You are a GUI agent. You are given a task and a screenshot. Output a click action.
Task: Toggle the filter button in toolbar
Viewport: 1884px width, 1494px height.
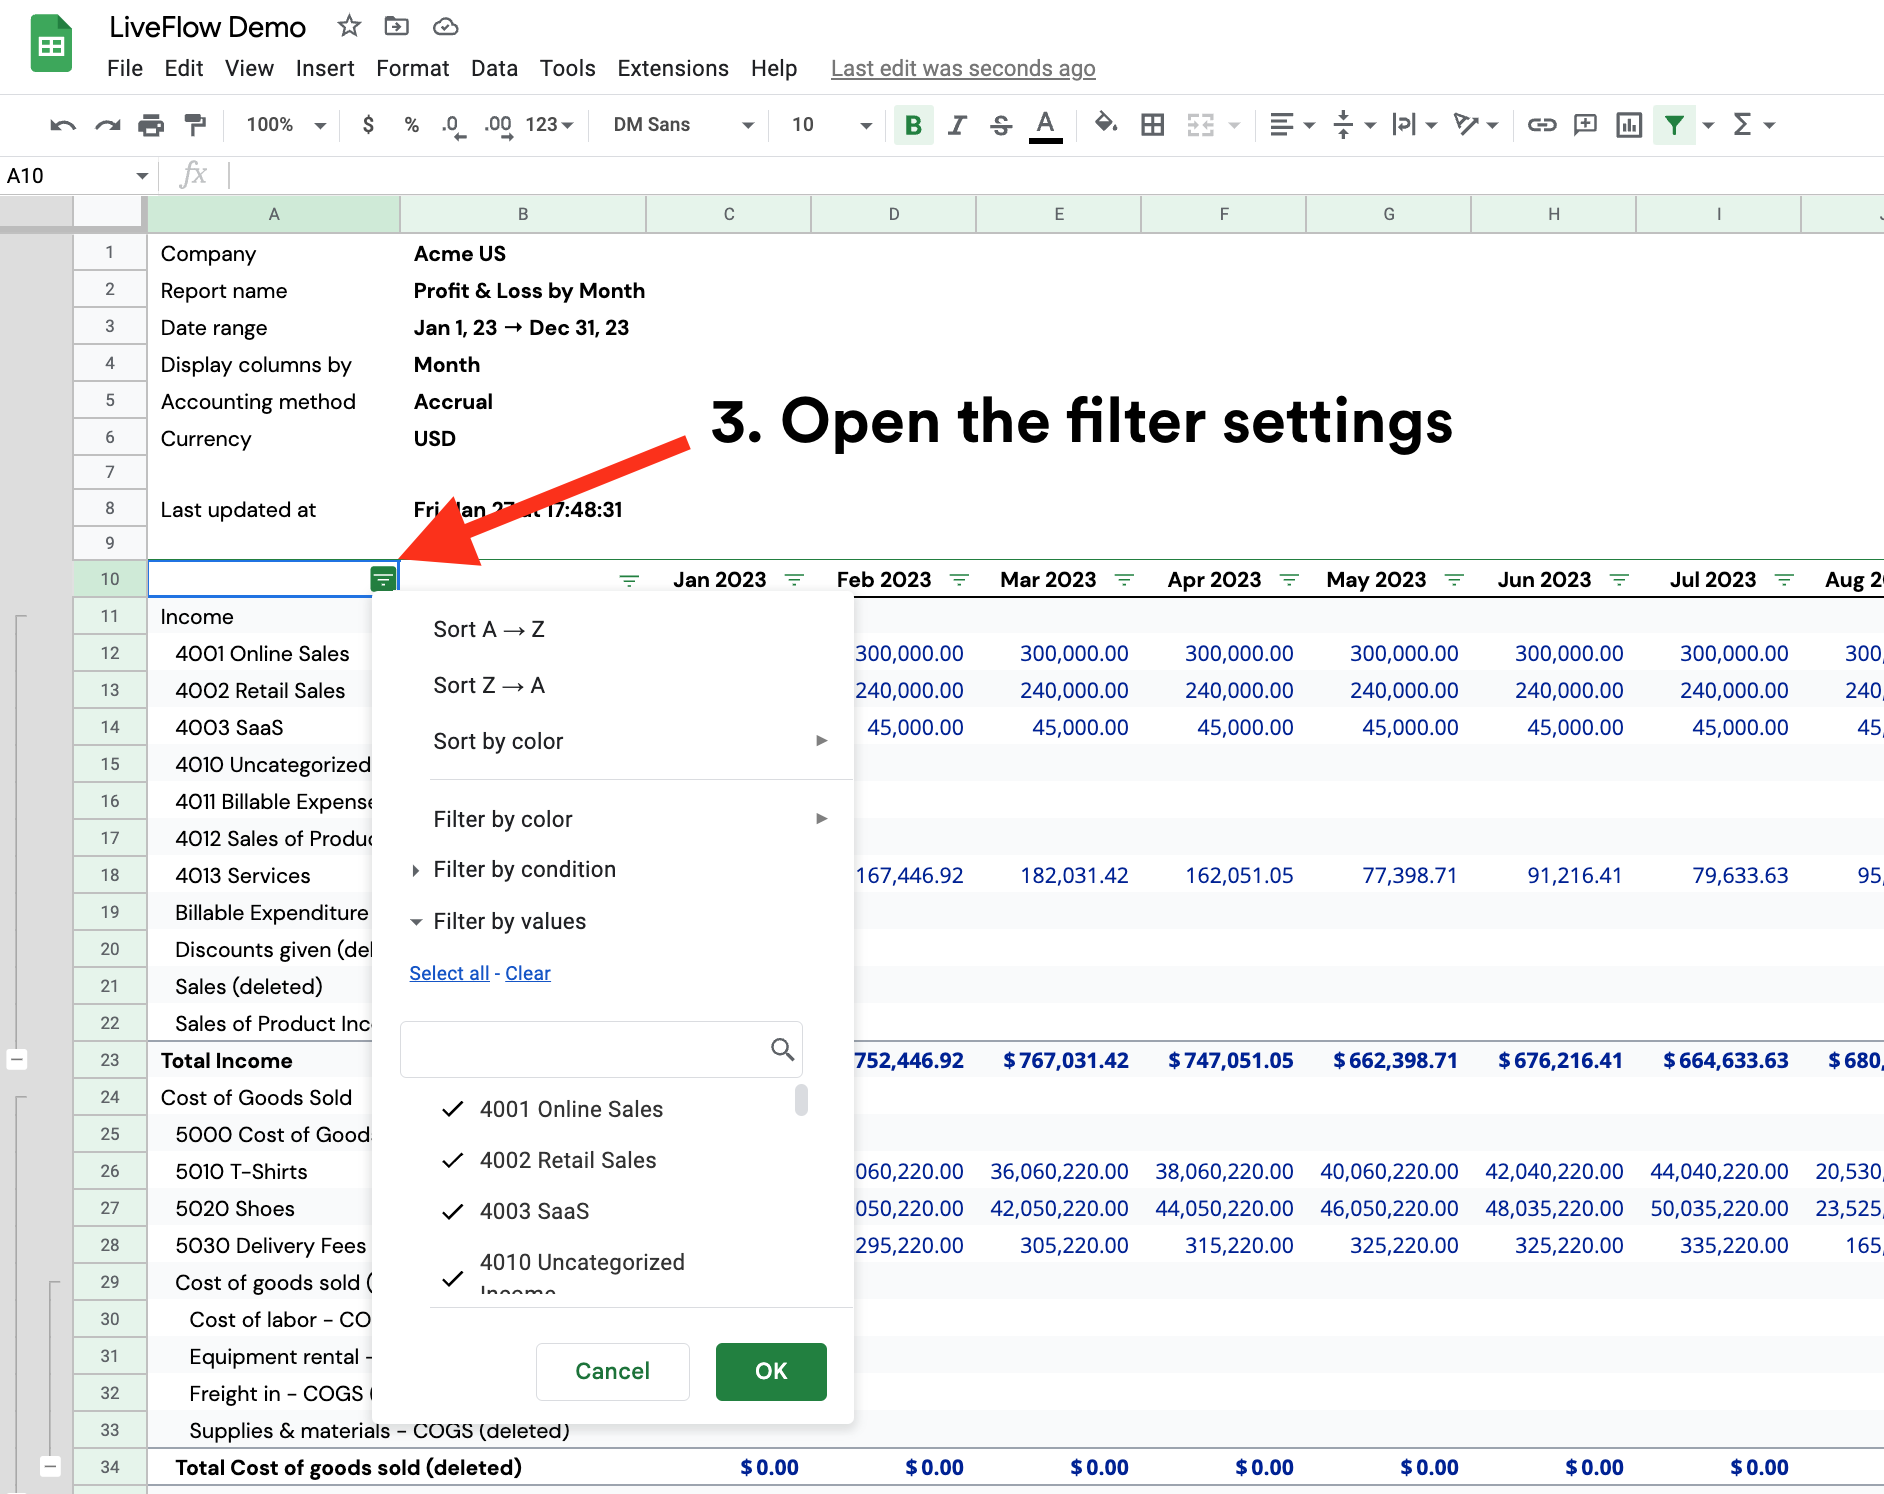1674,125
